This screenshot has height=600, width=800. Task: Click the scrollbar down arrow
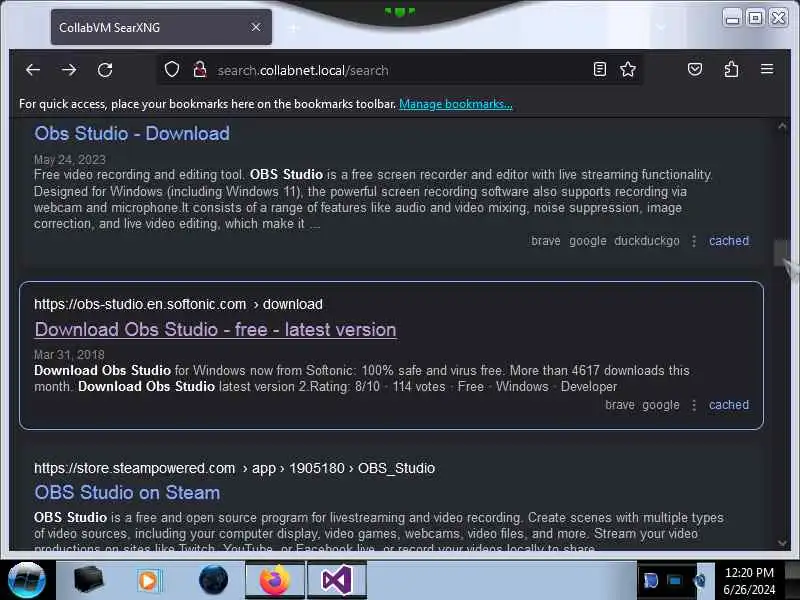[782, 543]
